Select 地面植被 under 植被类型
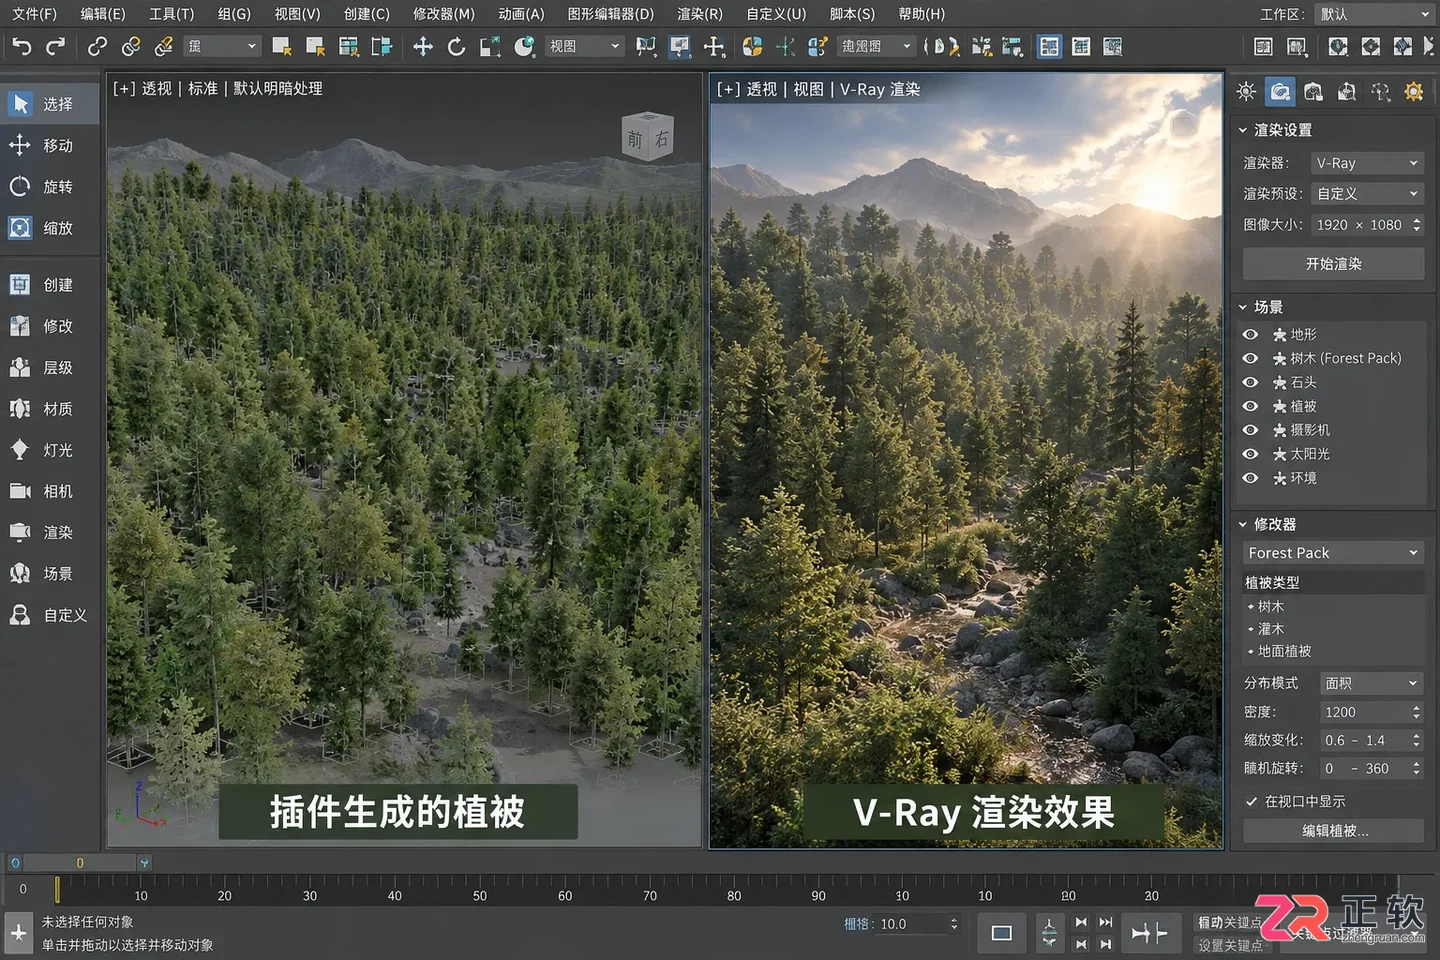The image size is (1440, 960). [1284, 651]
